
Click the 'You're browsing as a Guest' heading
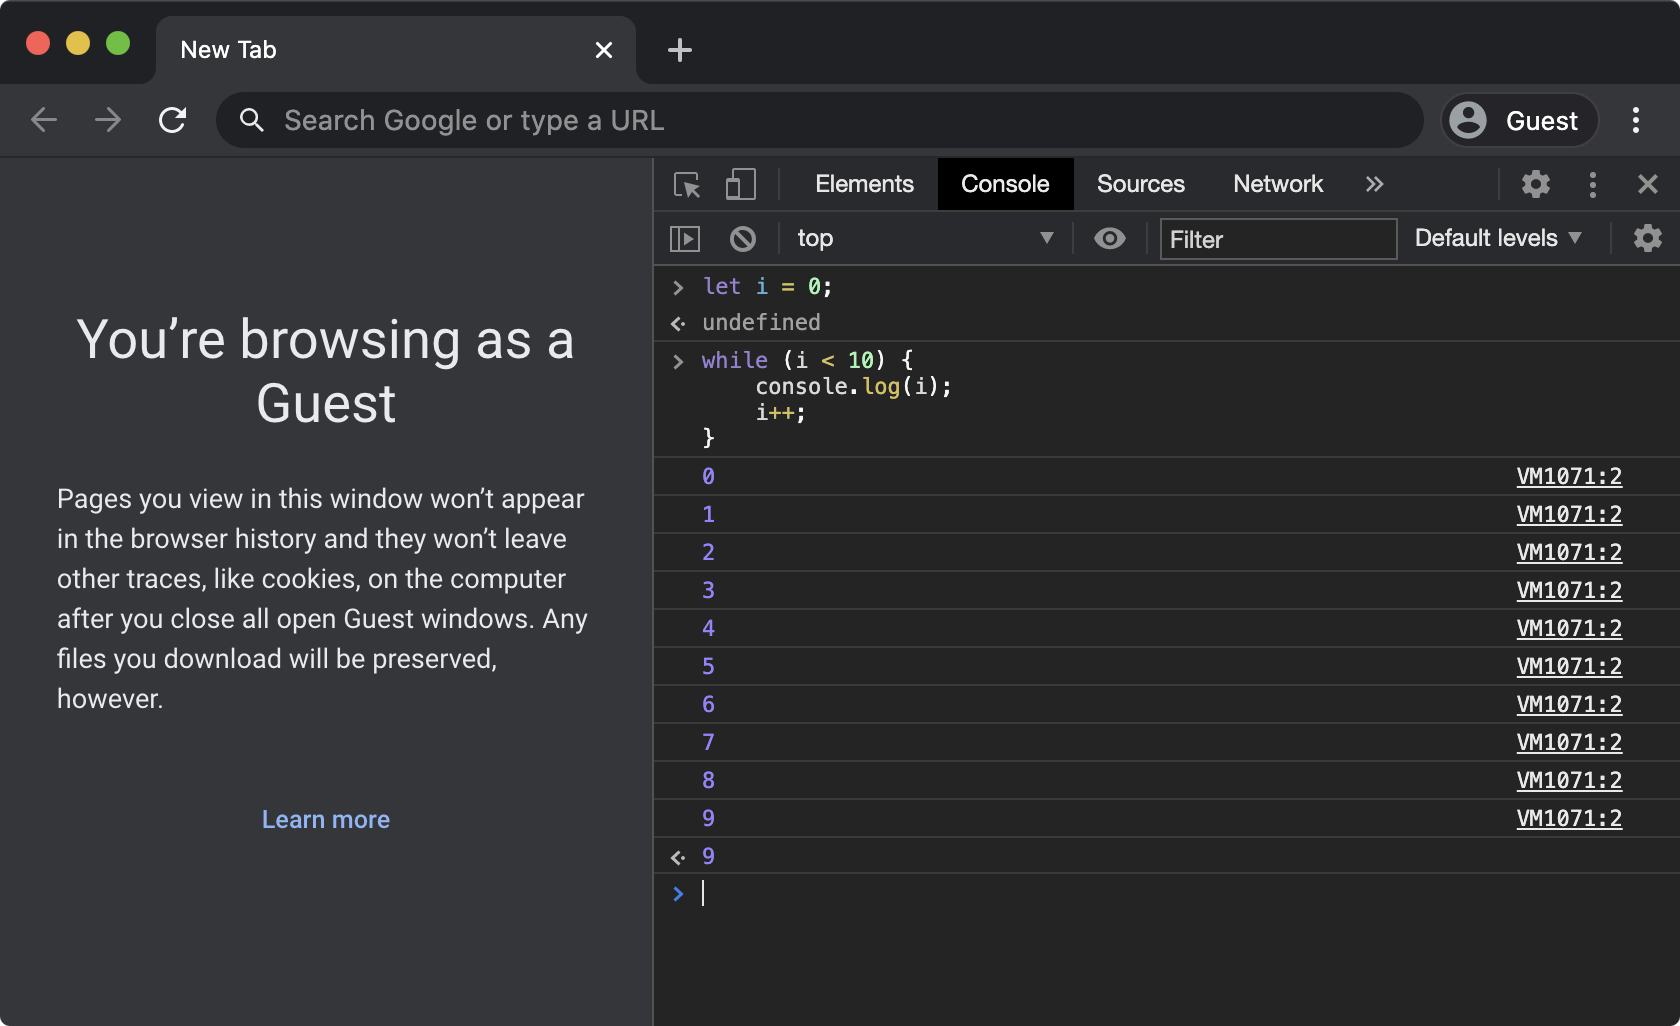(326, 371)
